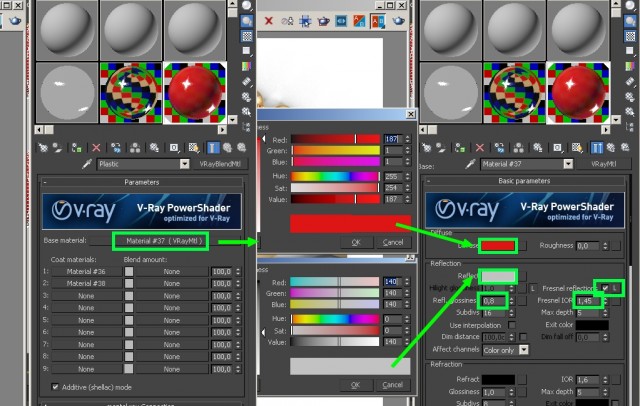
Task: Close the red color selector dialog
Action: pyautogui.click(x=411, y=114)
